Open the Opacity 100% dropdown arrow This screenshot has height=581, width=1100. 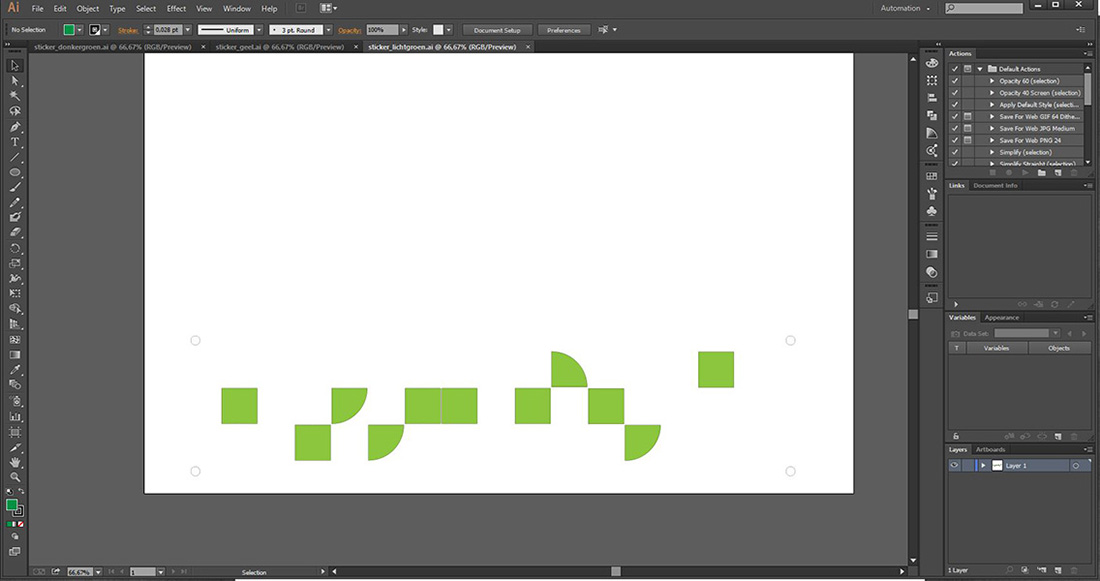[x=403, y=29]
